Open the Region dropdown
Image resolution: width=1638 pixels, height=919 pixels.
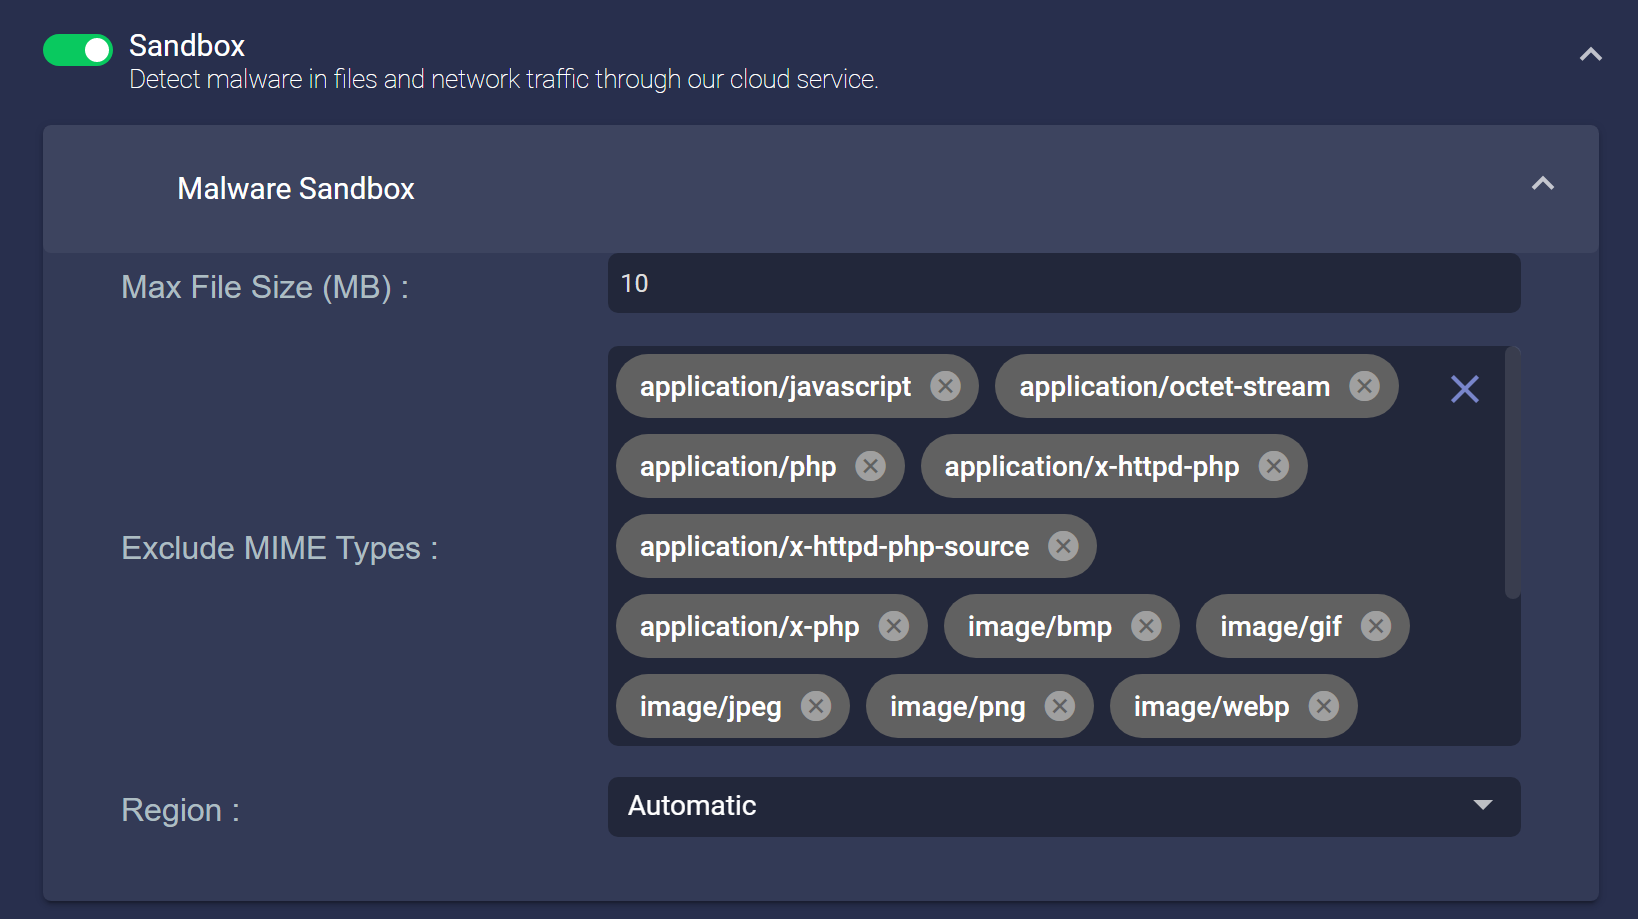[1064, 807]
